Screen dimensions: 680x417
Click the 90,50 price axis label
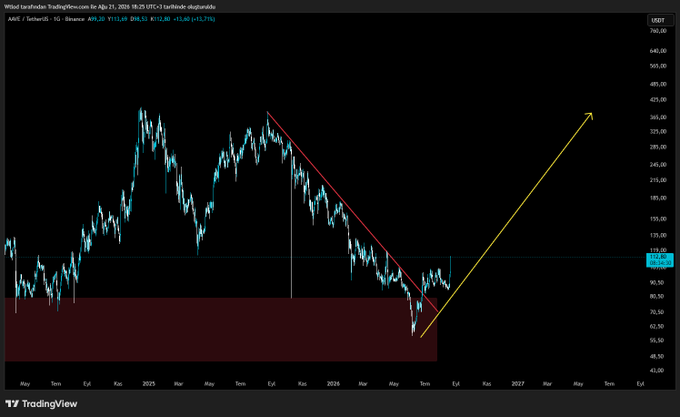point(657,282)
